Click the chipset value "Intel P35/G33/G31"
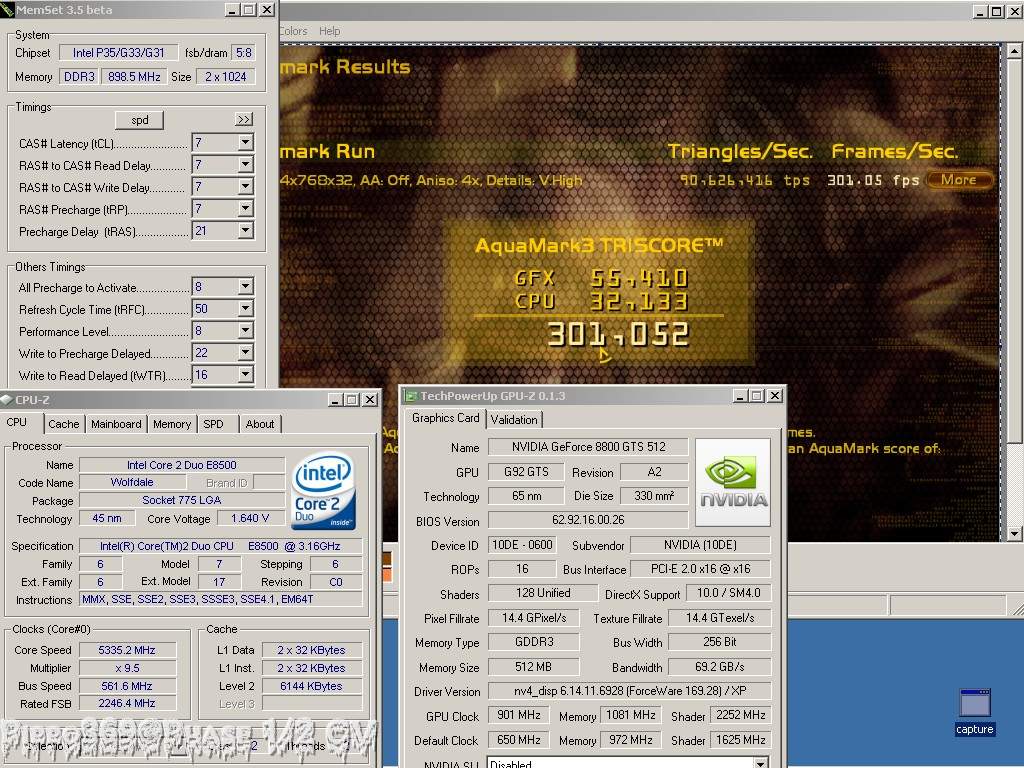The image size is (1024, 768). coord(118,53)
